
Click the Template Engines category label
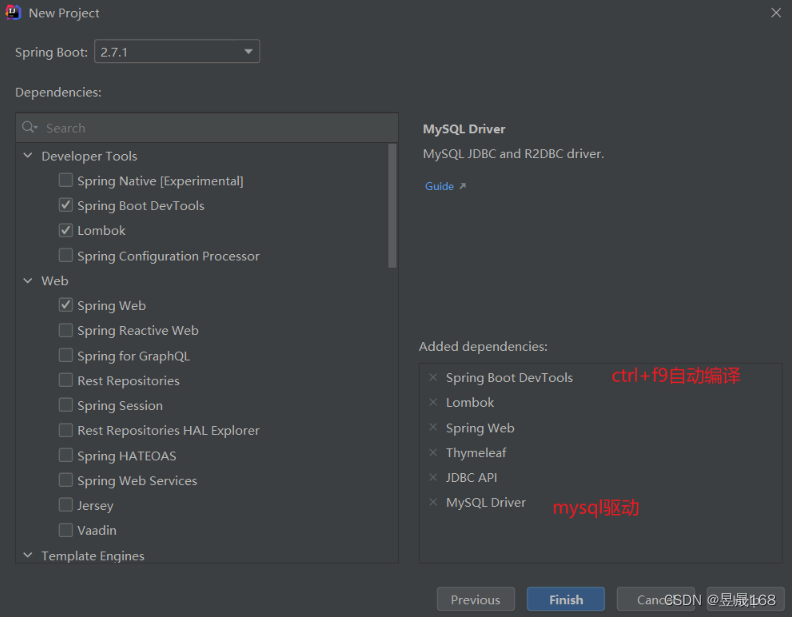coord(92,555)
